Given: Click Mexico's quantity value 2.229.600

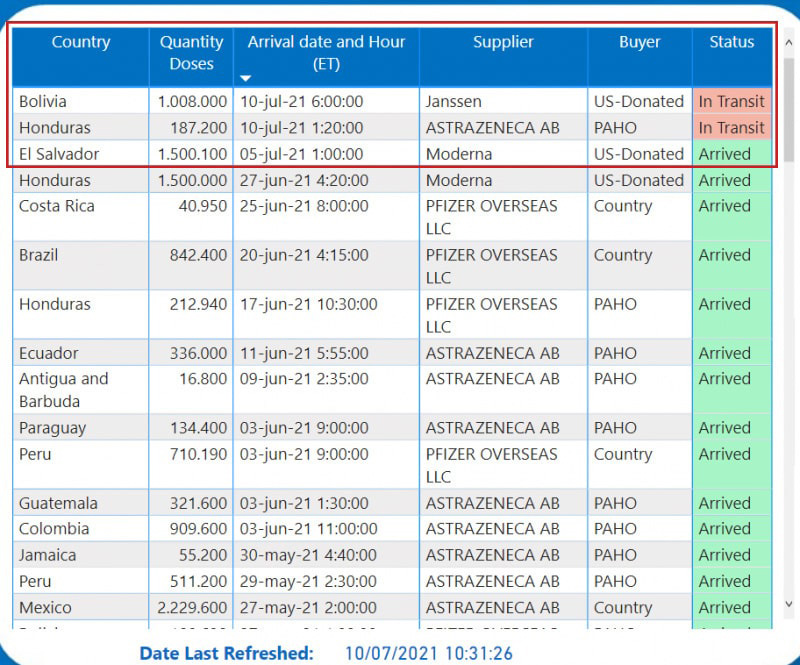Looking at the screenshot, I should coord(191,607).
